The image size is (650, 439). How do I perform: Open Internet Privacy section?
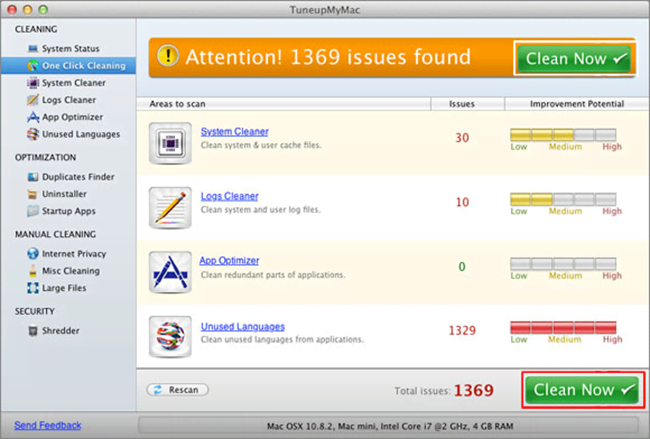[x=74, y=254]
